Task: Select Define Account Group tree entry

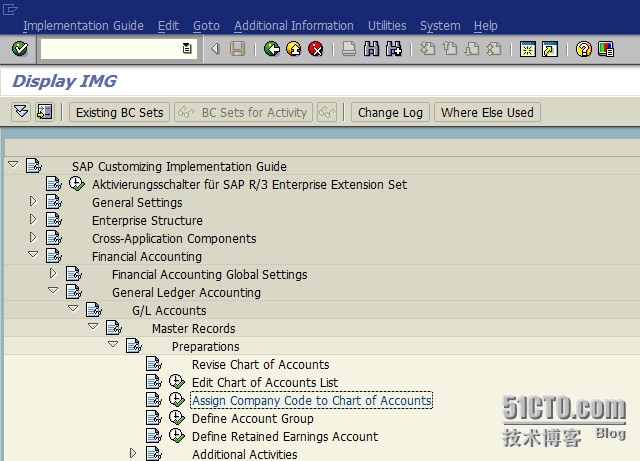Action: (x=253, y=418)
